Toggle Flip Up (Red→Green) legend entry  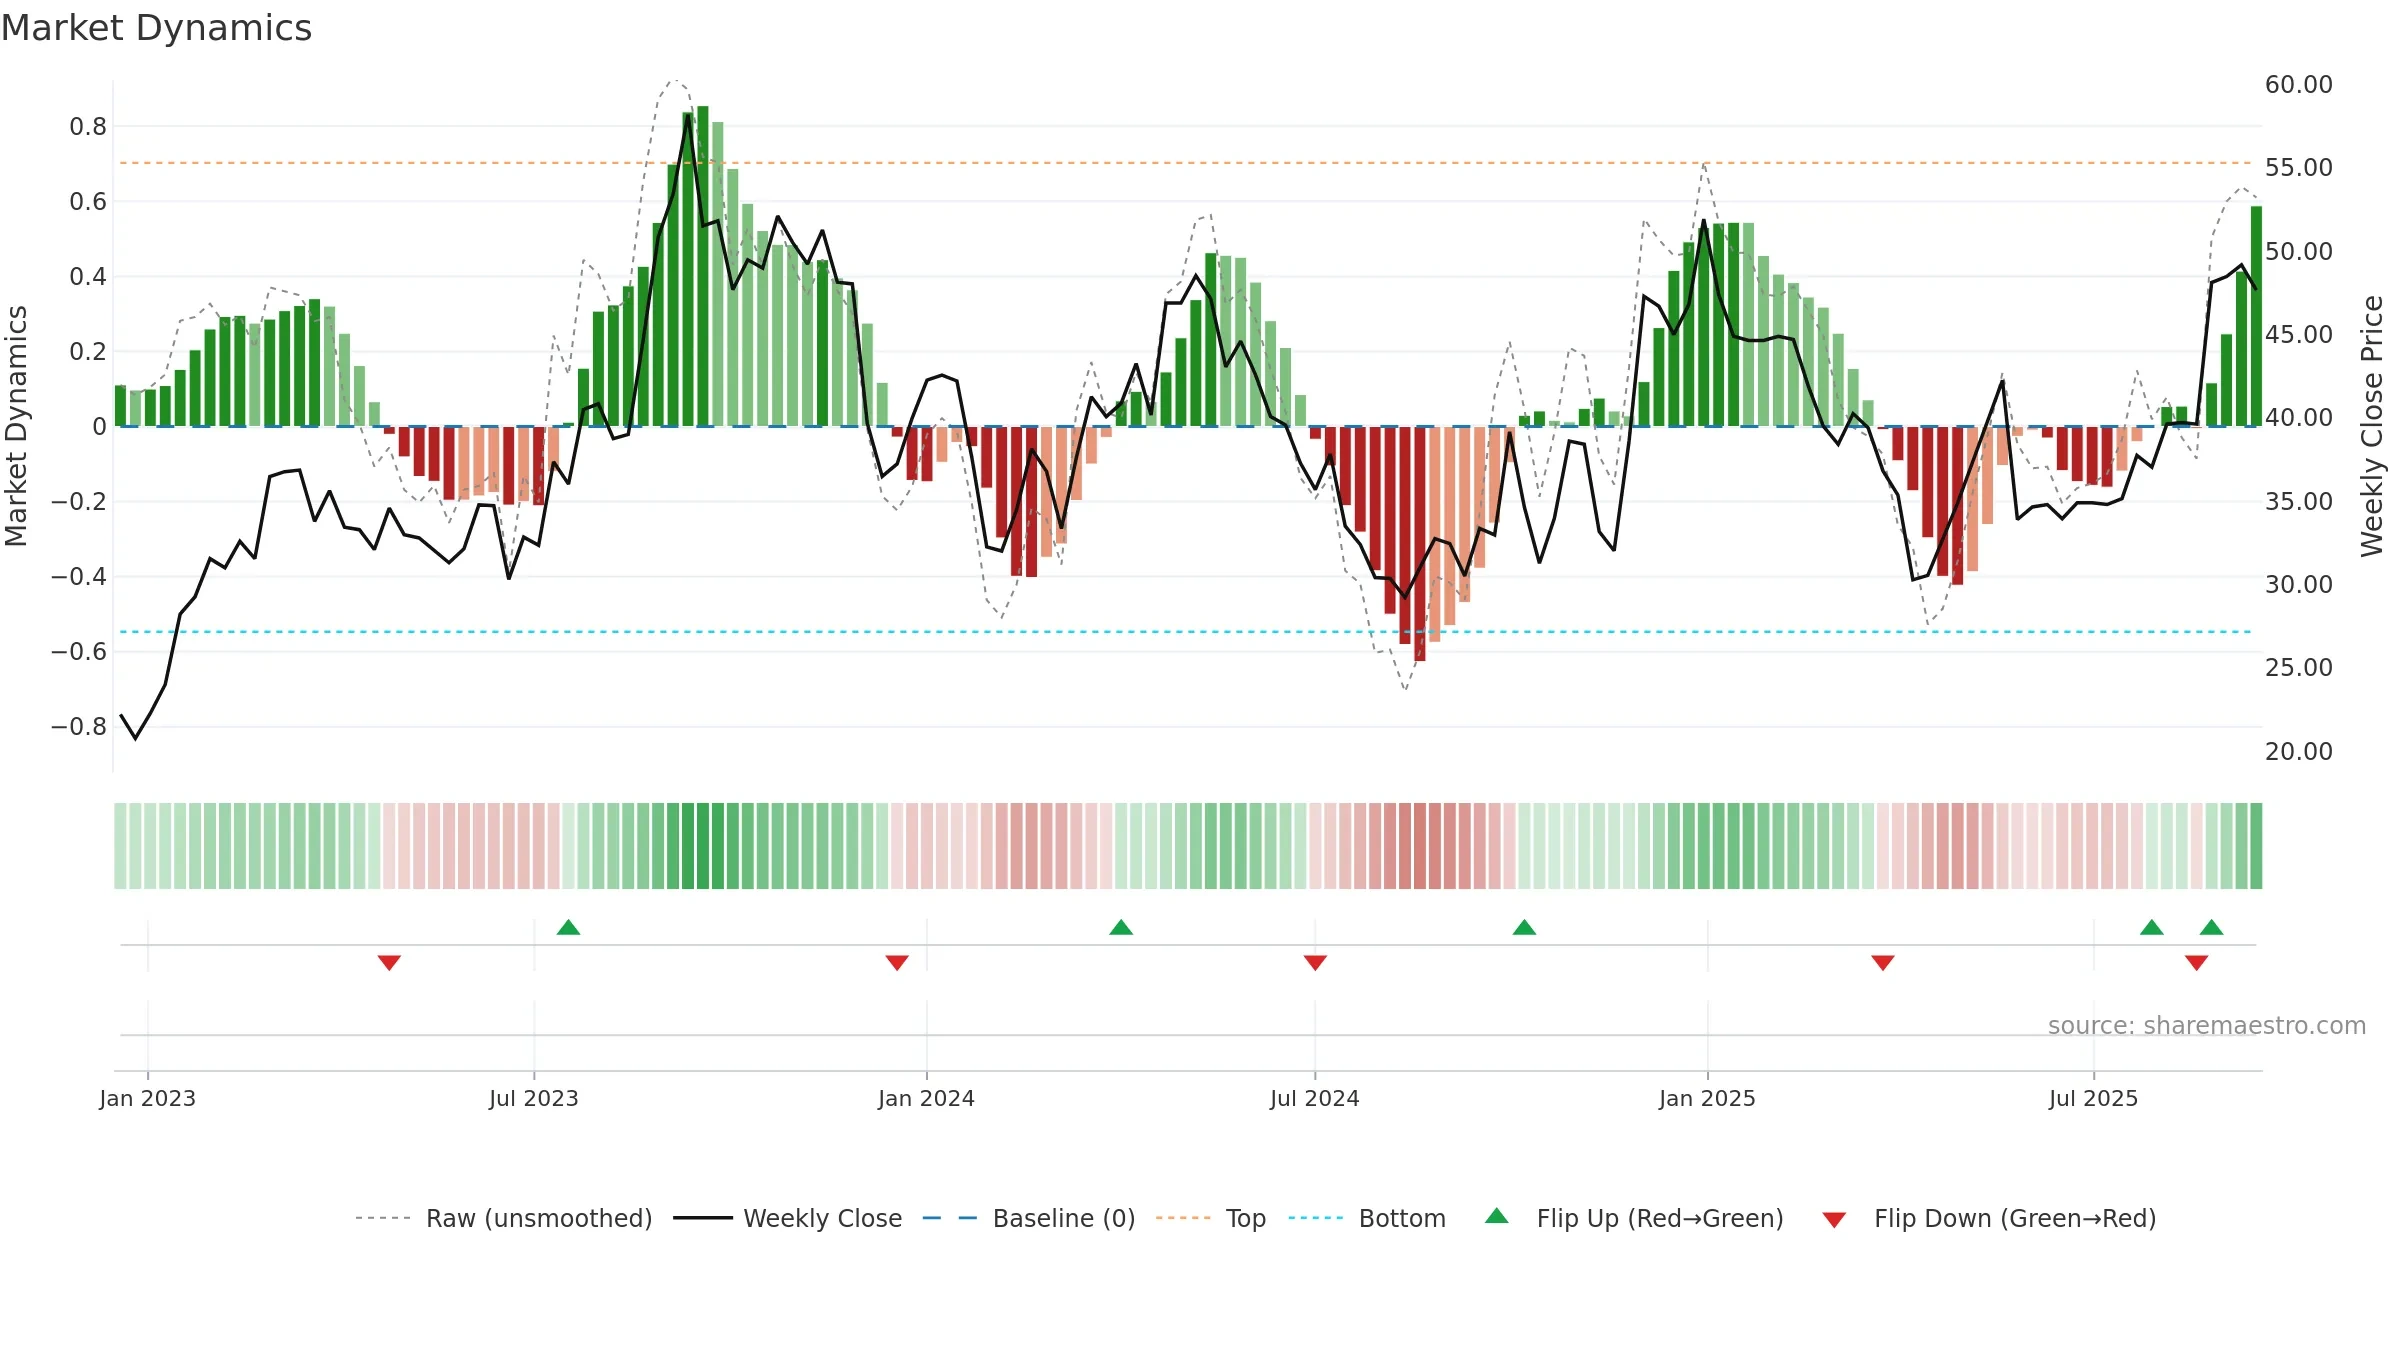(x=1634, y=1218)
